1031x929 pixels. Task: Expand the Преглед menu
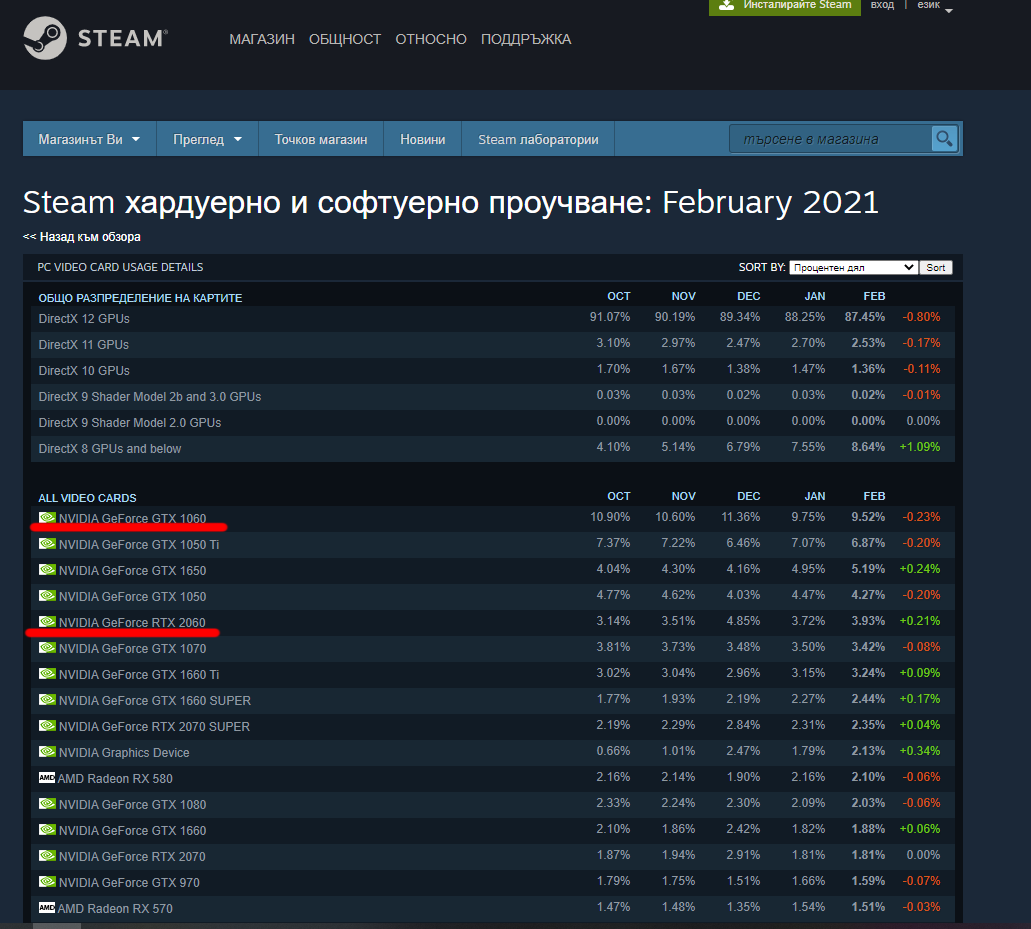[x=208, y=139]
